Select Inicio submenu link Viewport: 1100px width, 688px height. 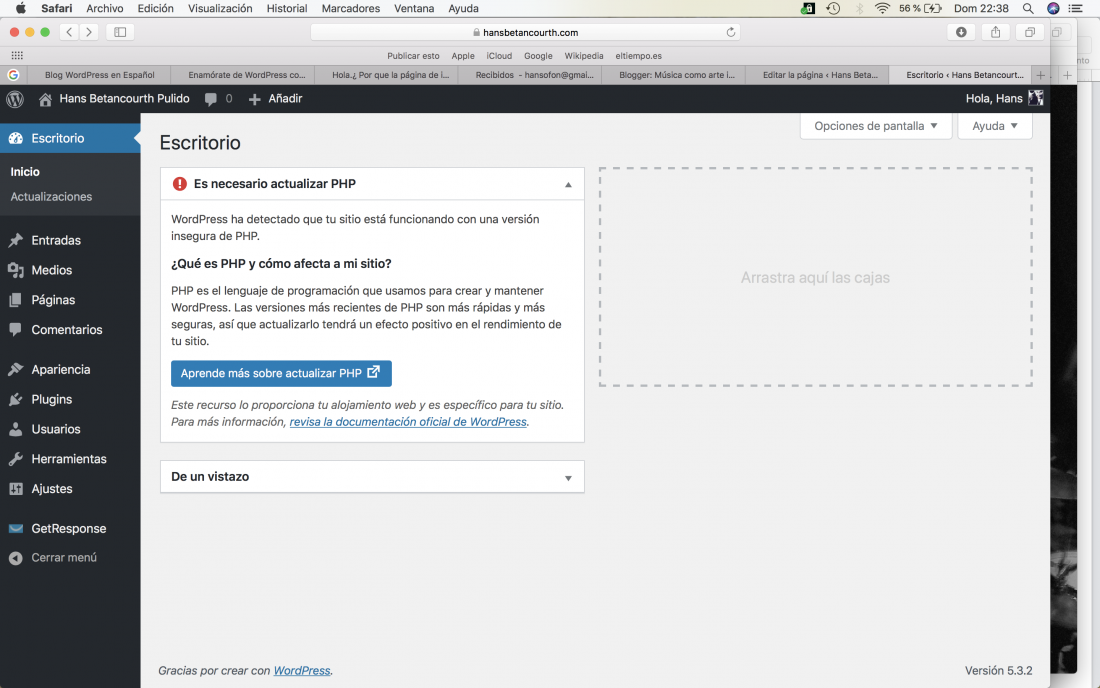pos(25,172)
